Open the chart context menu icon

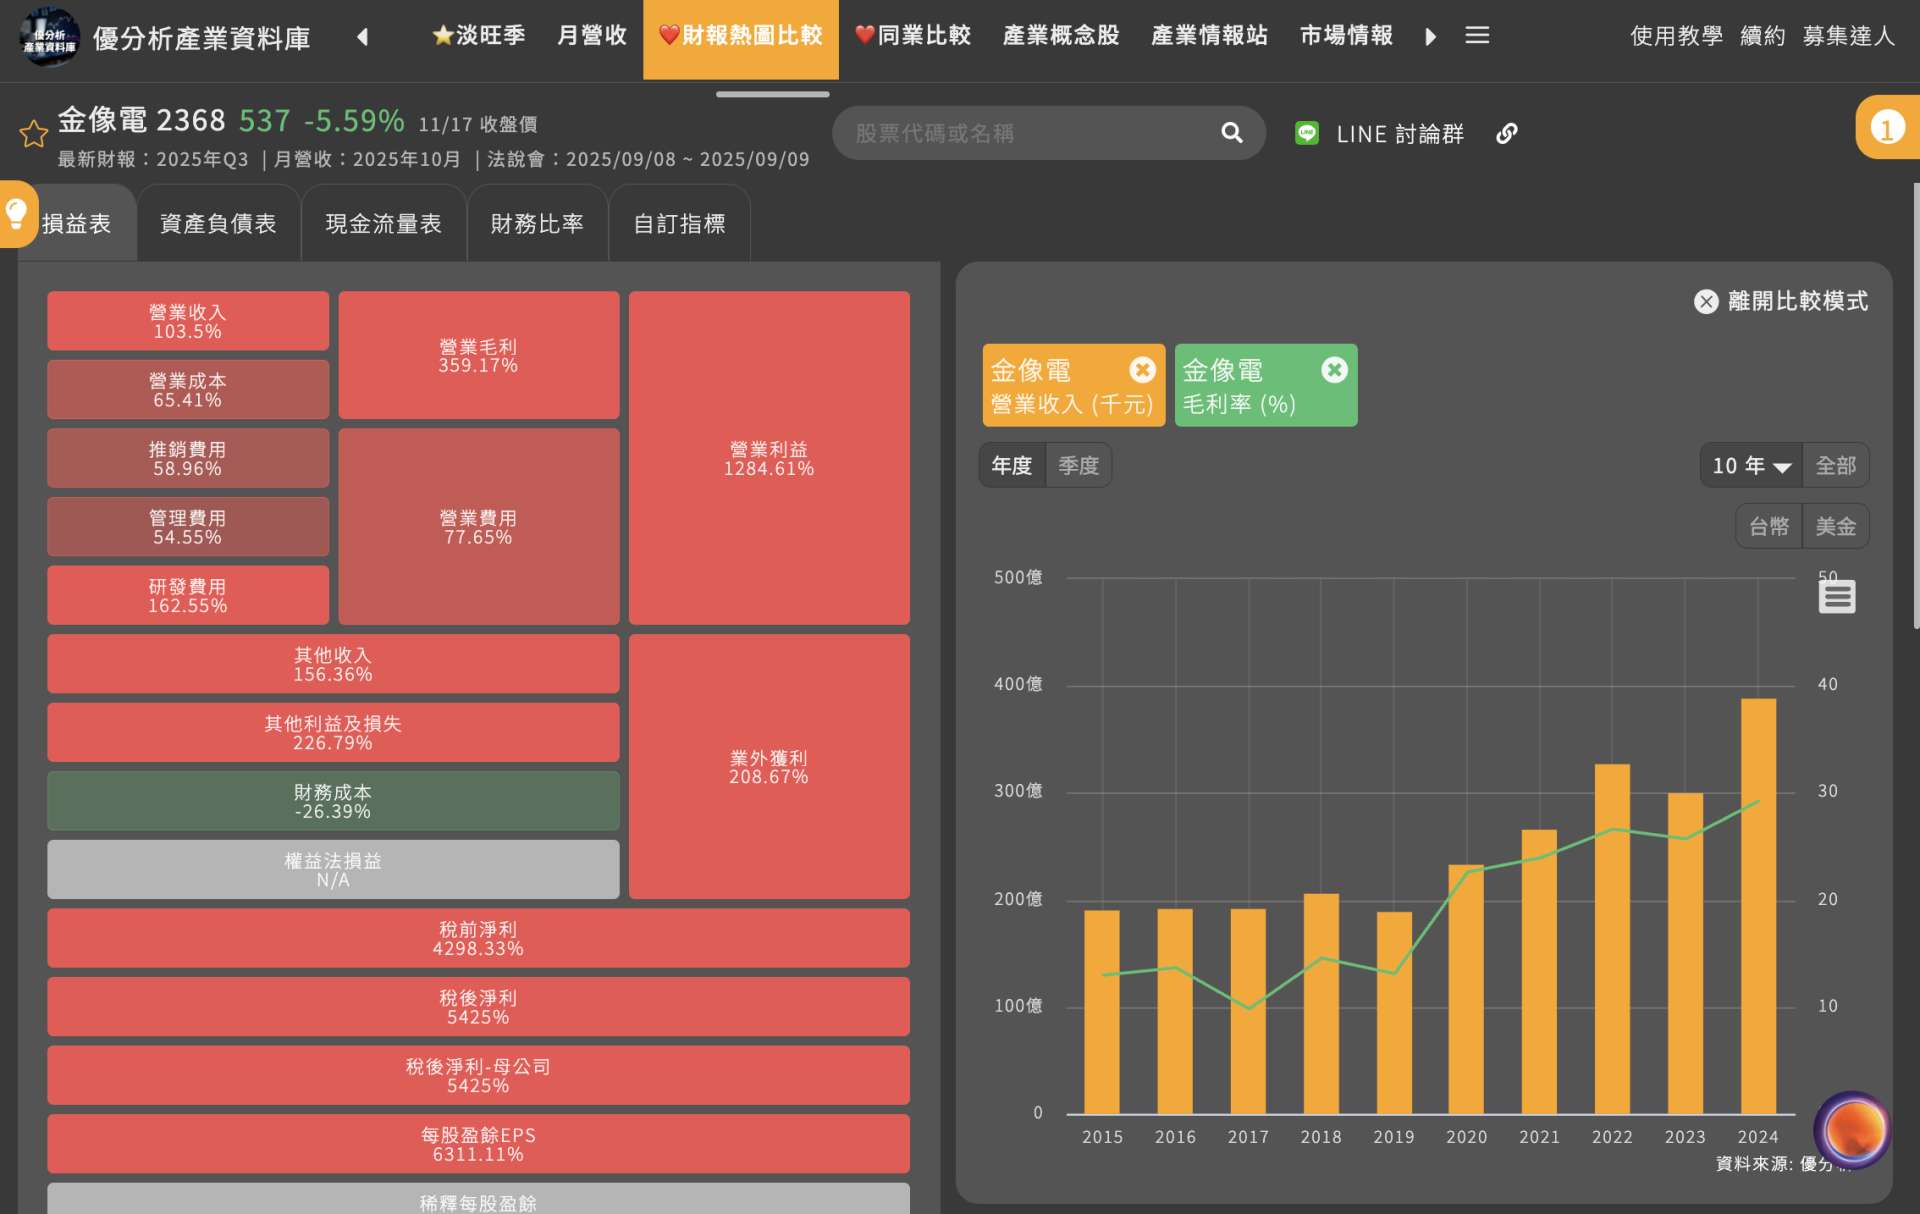coord(1836,597)
